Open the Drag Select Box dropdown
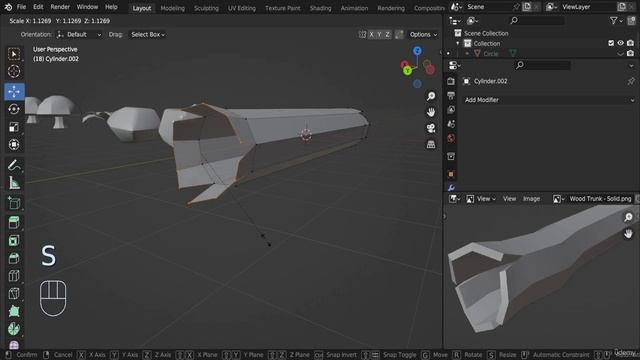The width and height of the screenshot is (640, 360). tap(148, 35)
